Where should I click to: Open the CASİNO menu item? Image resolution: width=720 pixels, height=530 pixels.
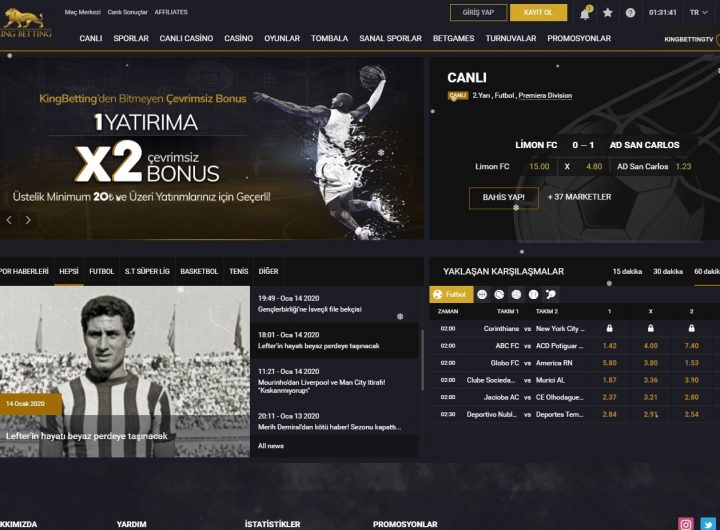tap(238, 39)
